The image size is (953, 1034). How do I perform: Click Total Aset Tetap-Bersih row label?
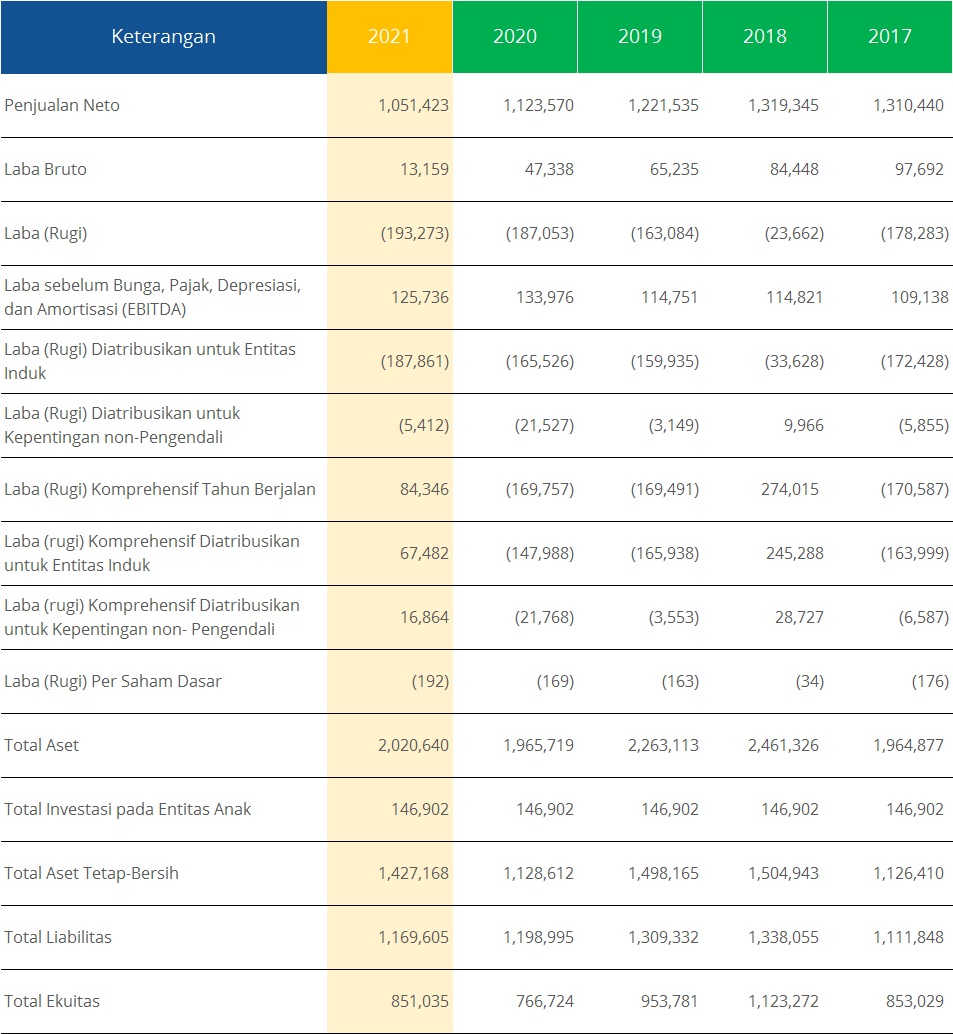pyautogui.click(x=91, y=873)
